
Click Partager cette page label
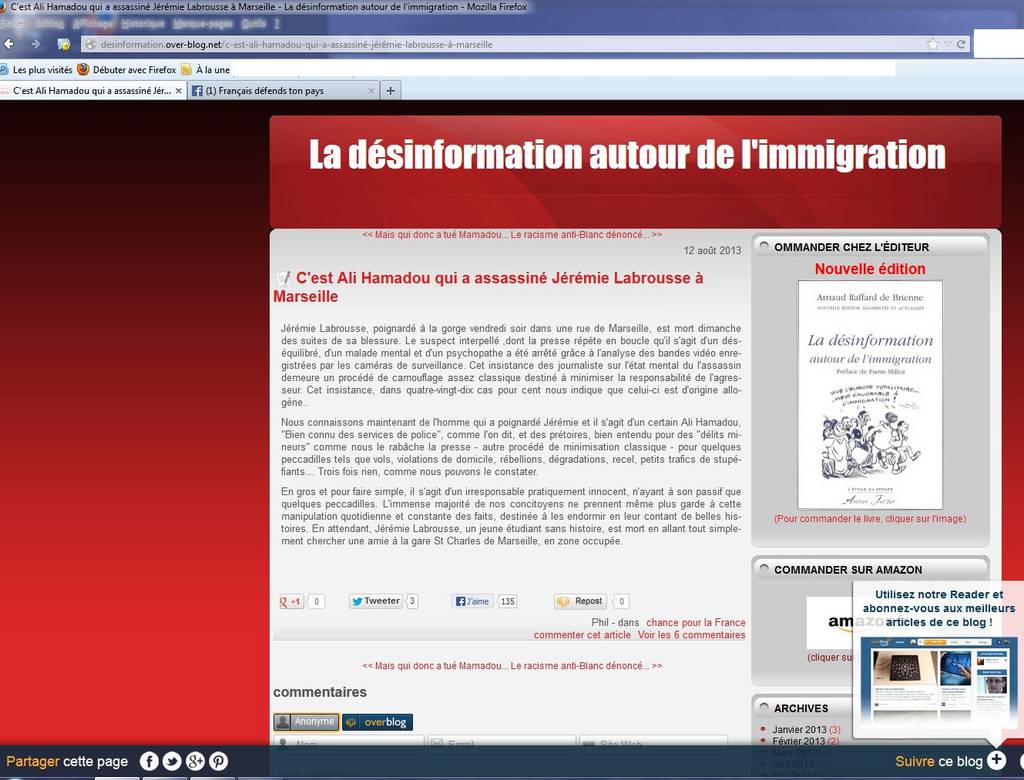(67, 762)
